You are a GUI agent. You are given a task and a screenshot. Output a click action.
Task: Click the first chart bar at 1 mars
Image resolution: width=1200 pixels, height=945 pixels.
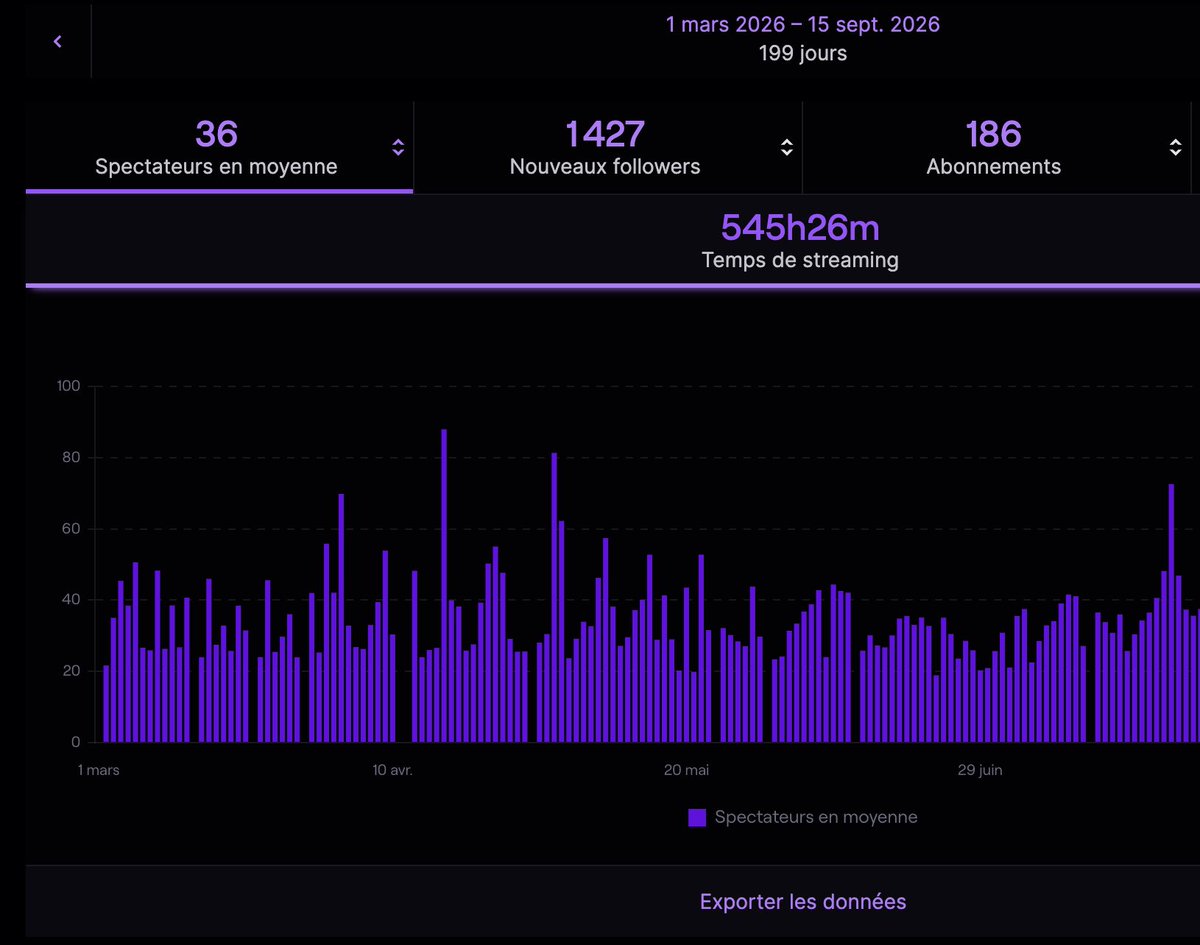tap(106, 704)
